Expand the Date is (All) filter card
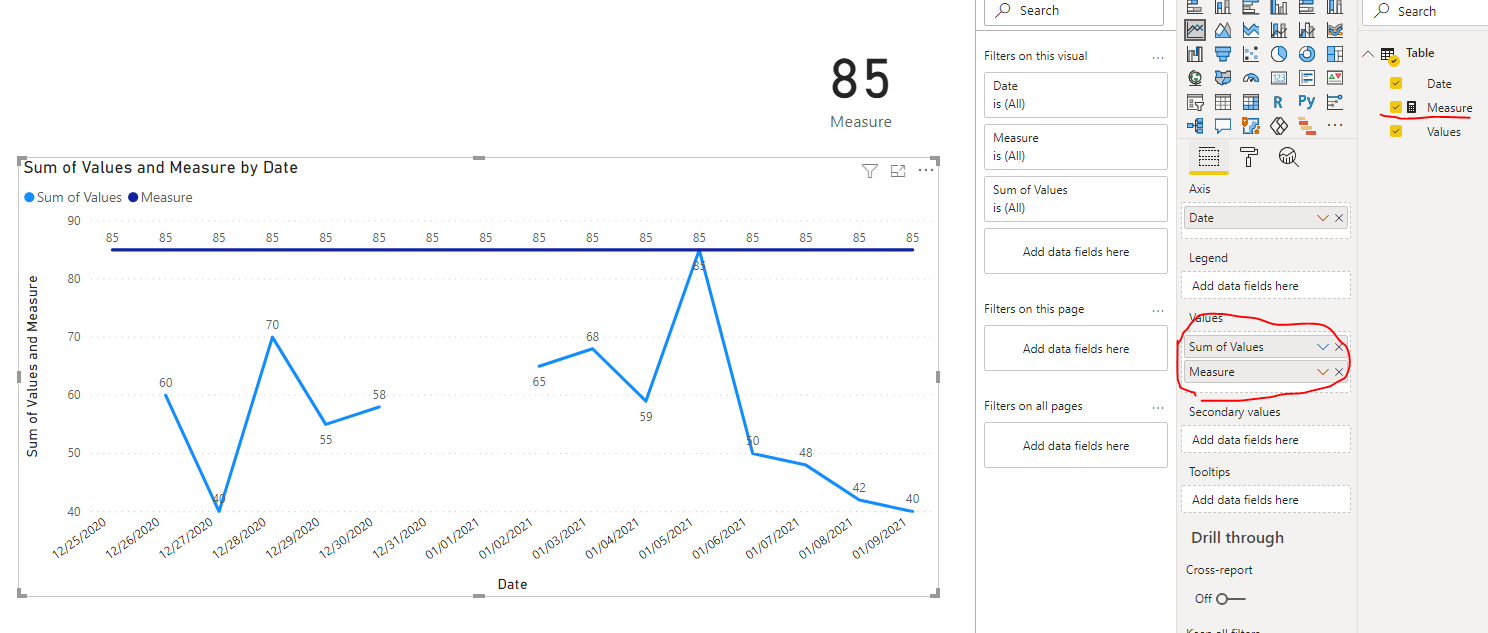Viewport: 1488px width, 633px height. 1076,95
